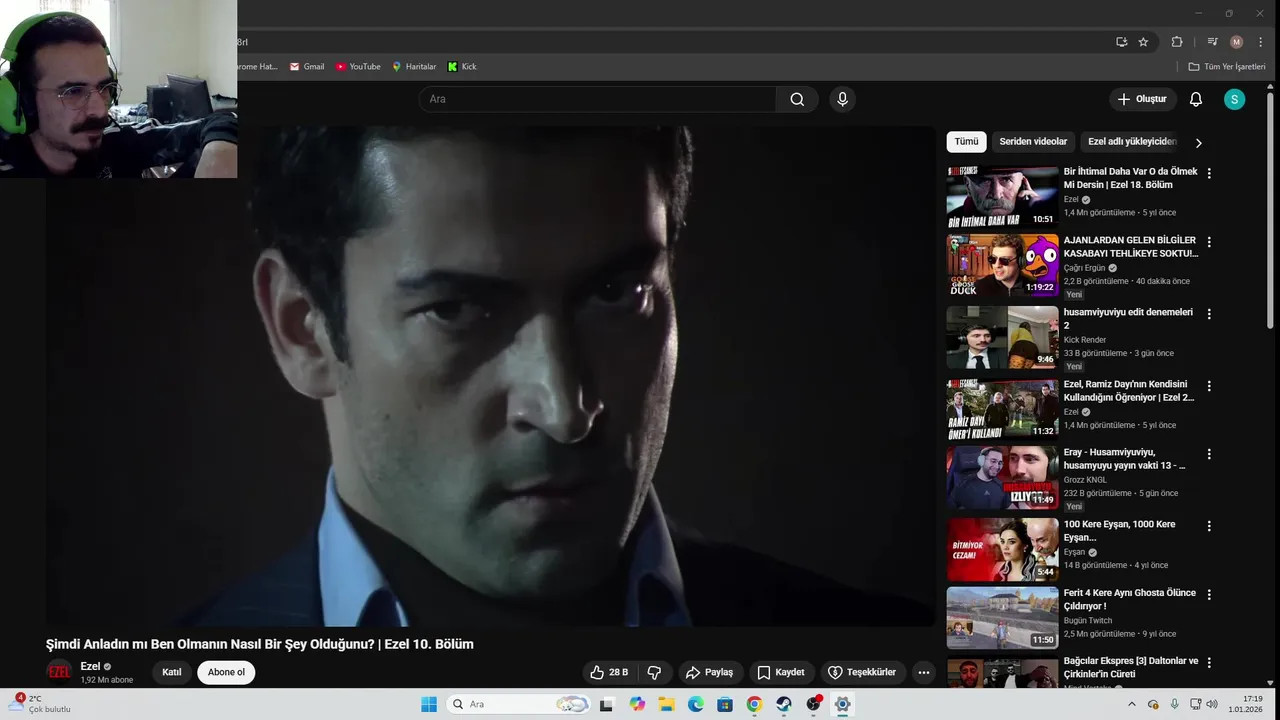The width and height of the screenshot is (1280, 720).
Task: Click the Teşekkürler thanks button
Action: 862,672
